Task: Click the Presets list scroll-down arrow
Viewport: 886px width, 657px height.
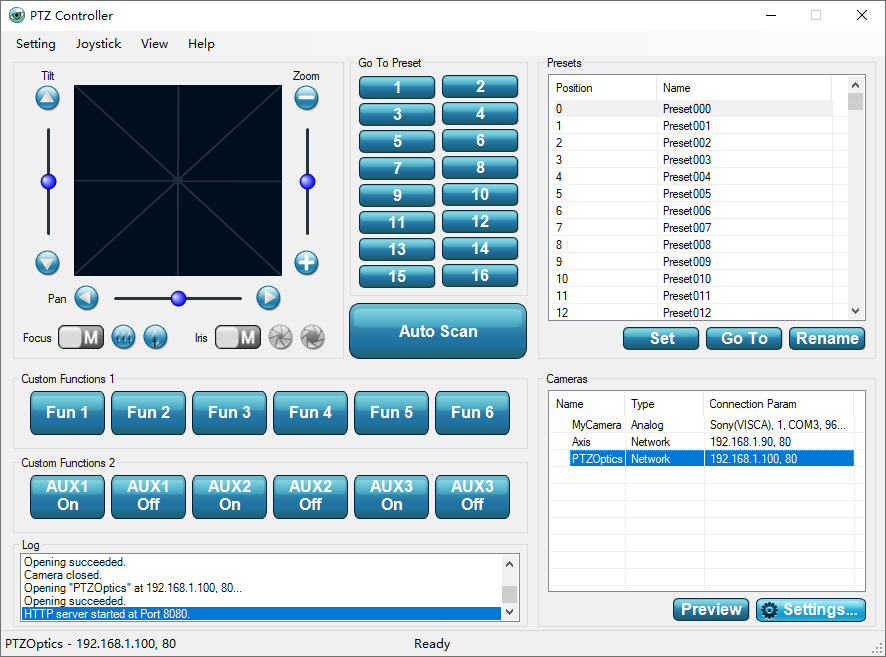Action: point(855,311)
